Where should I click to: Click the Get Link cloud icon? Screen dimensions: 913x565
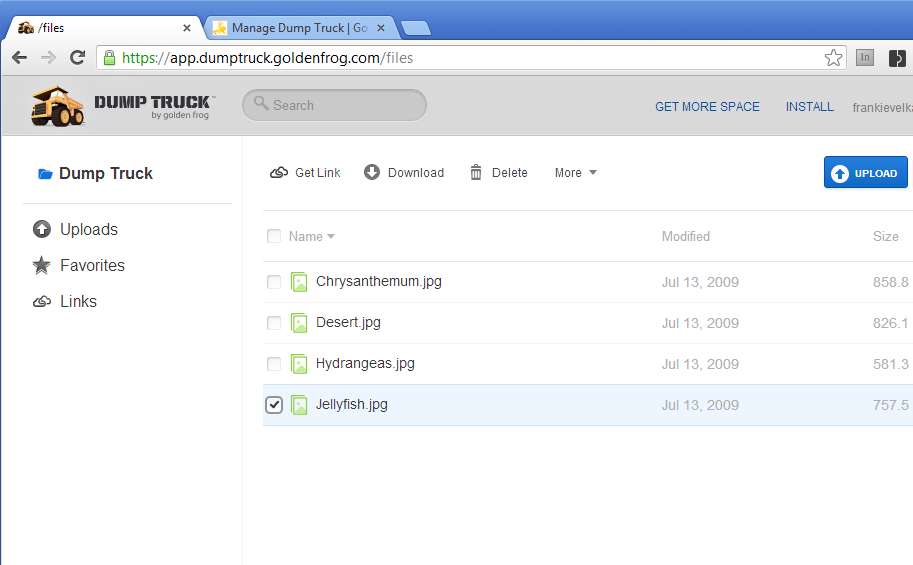tap(279, 172)
